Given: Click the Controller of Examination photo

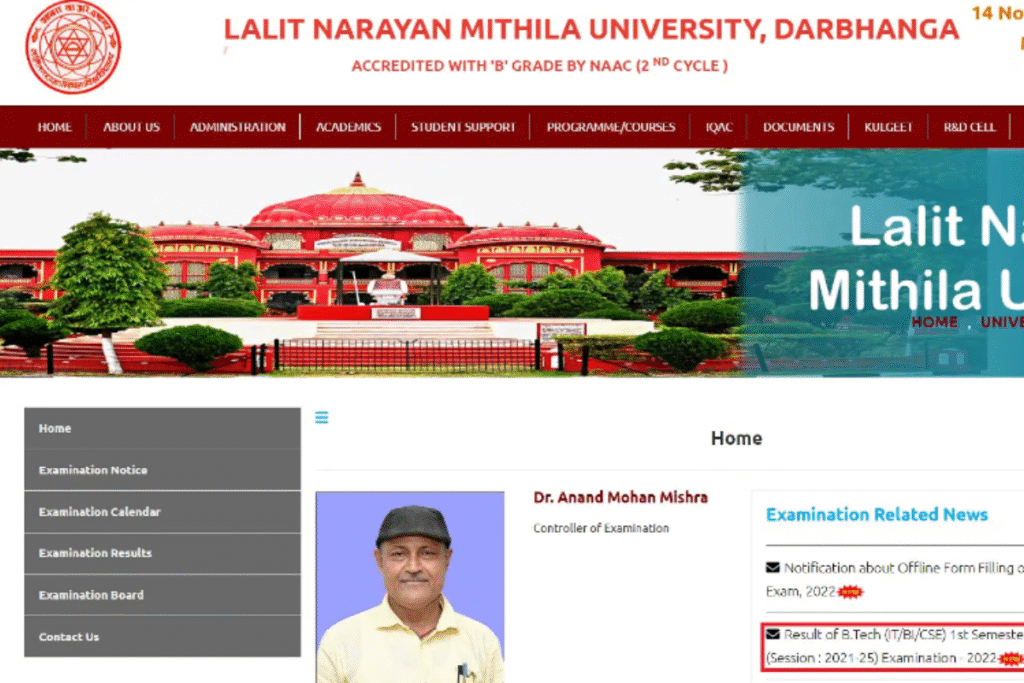Looking at the screenshot, I should 410,587.
